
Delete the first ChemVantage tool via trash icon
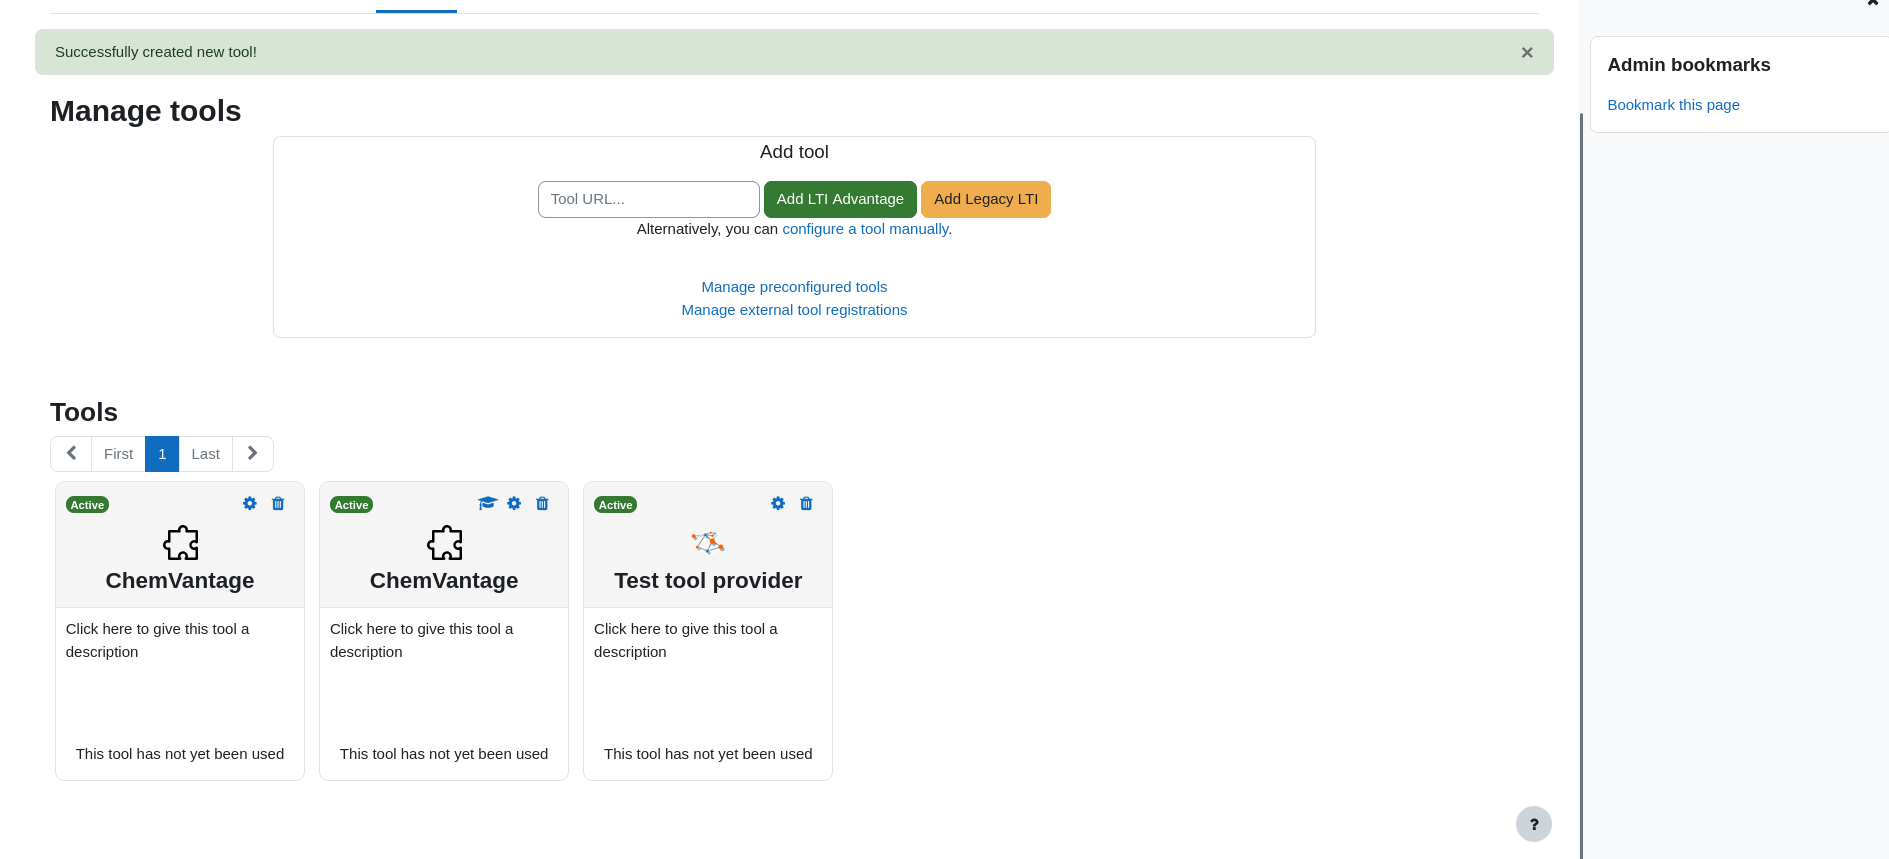tap(278, 504)
